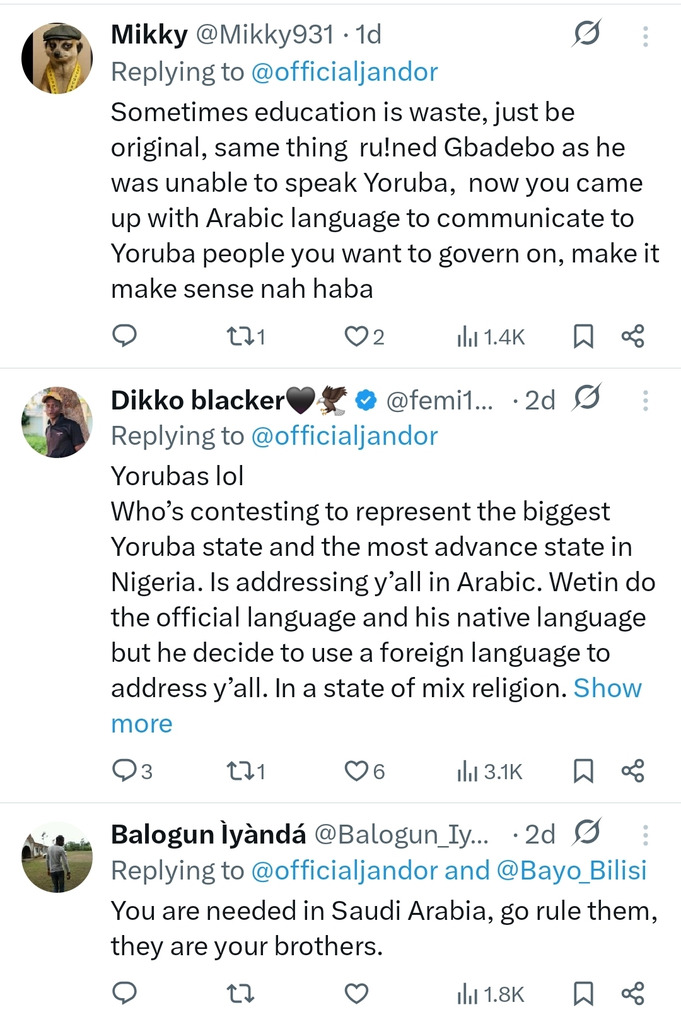The image size is (681, 1024).
Task: Reply to Dikko blacker's tweet
Action: pyautogui.click(x=124, y=771)
